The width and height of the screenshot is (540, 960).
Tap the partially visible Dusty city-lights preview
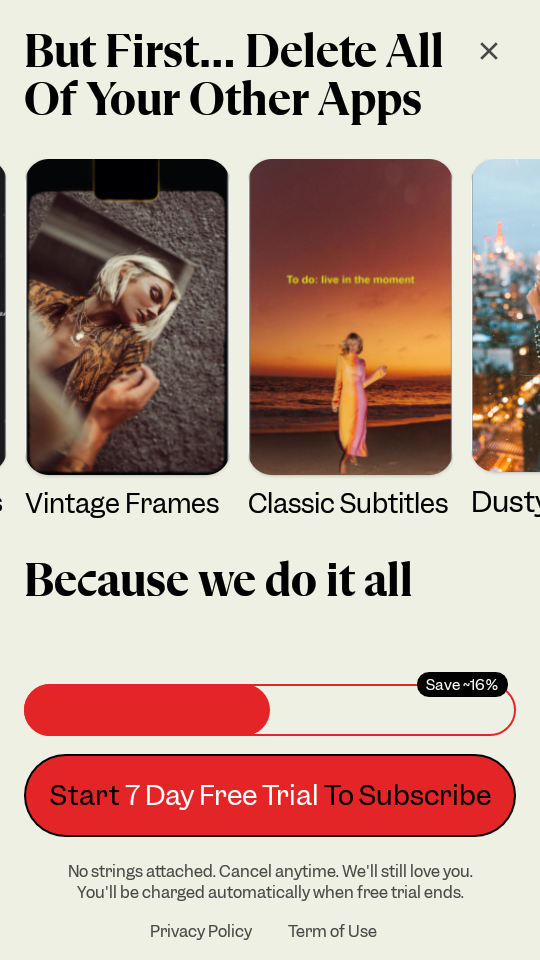coord(506,315)
